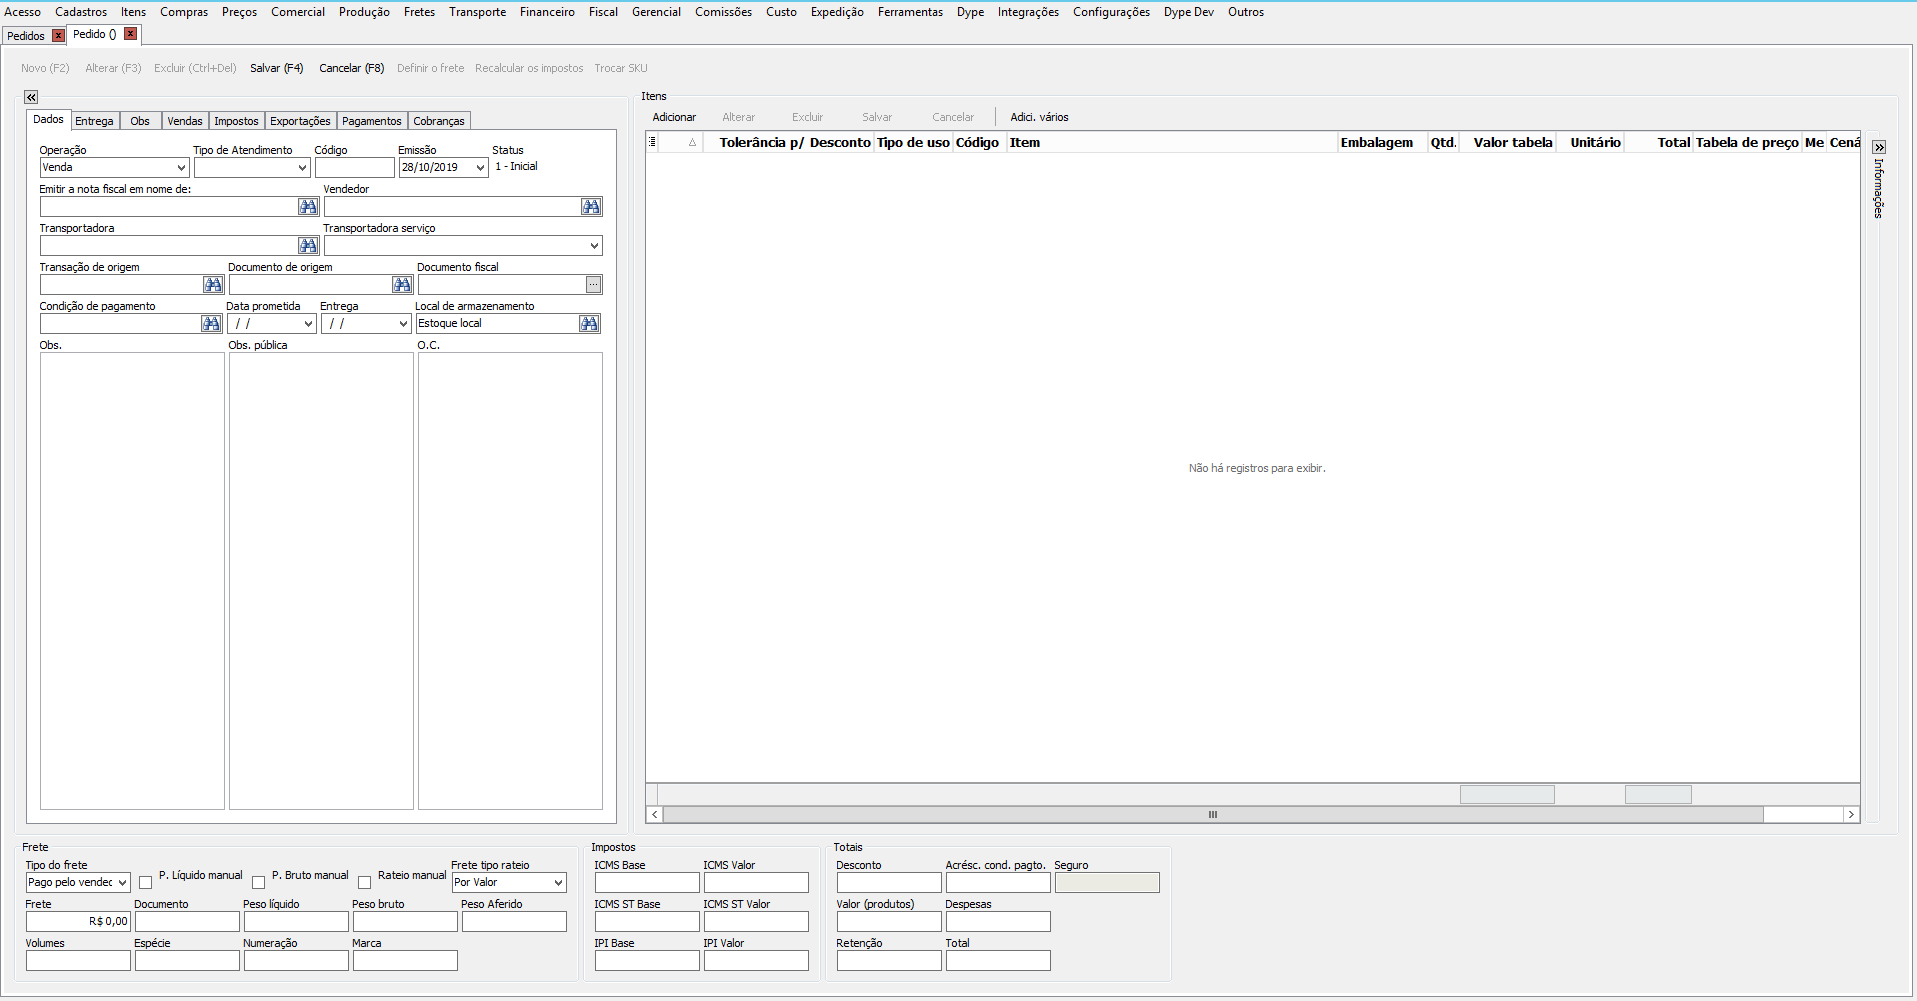Switch to the Pagamentos tab
Image resolution: width=1917 pixels, height=1001 pixels.
372,121
